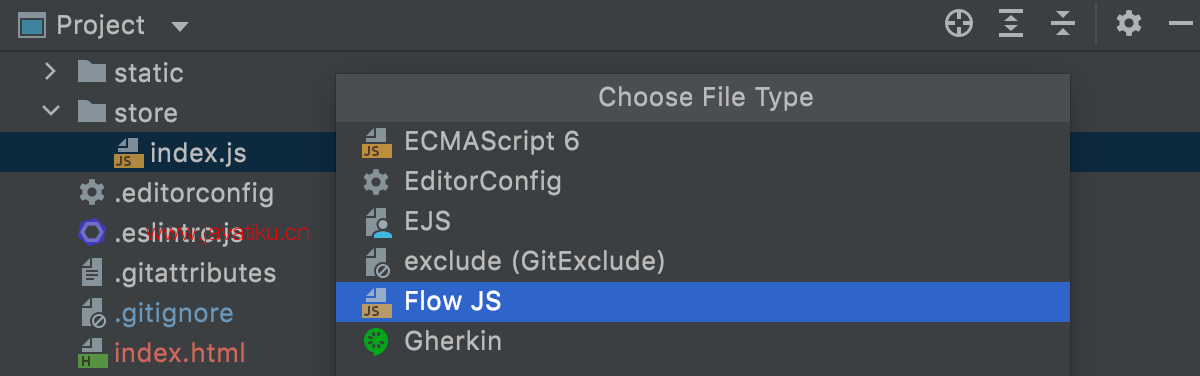Collapse the store folder chevron
The height and width of the screenshot is (376, 1200).
(50, 112)
